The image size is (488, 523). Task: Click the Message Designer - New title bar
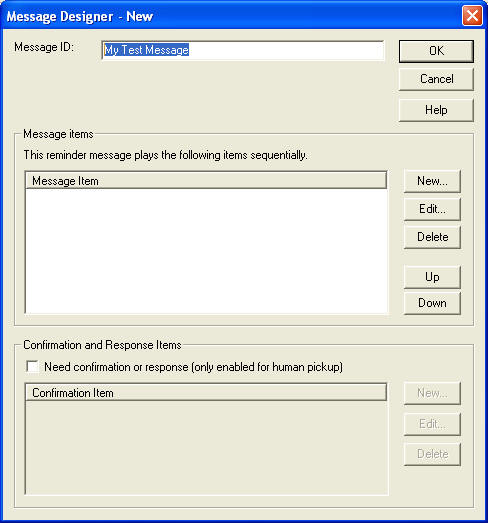230,16
